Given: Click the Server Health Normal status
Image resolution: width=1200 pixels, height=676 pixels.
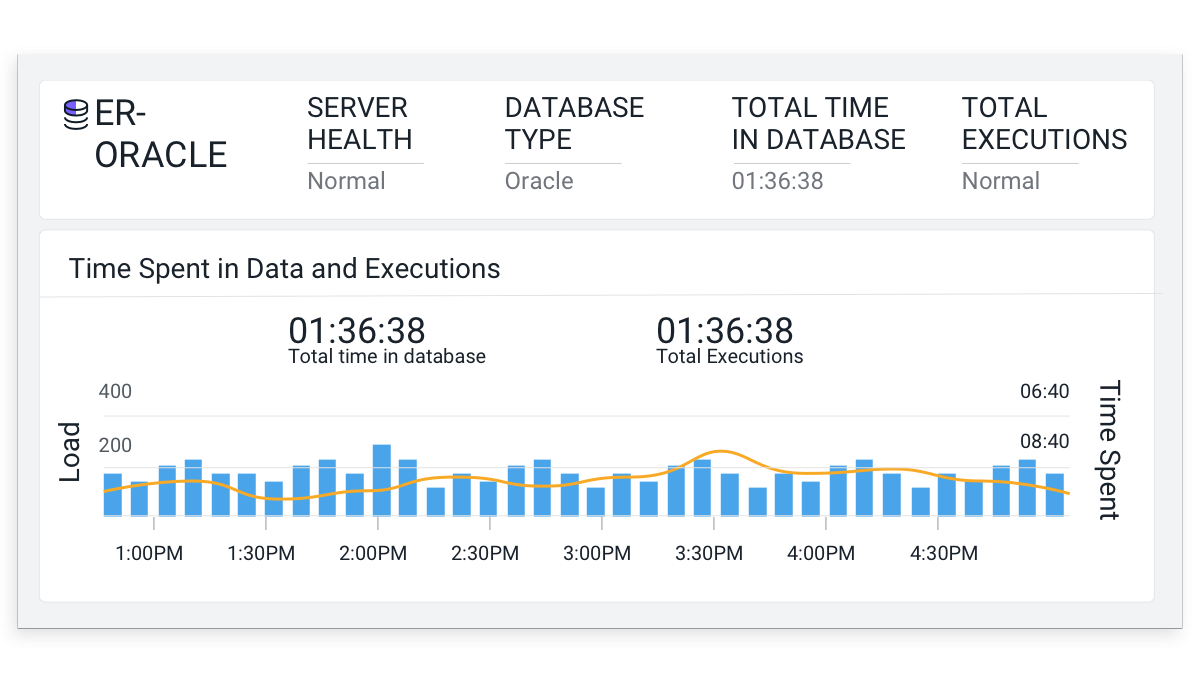Looking at the screenshot, I should point(346,181).
